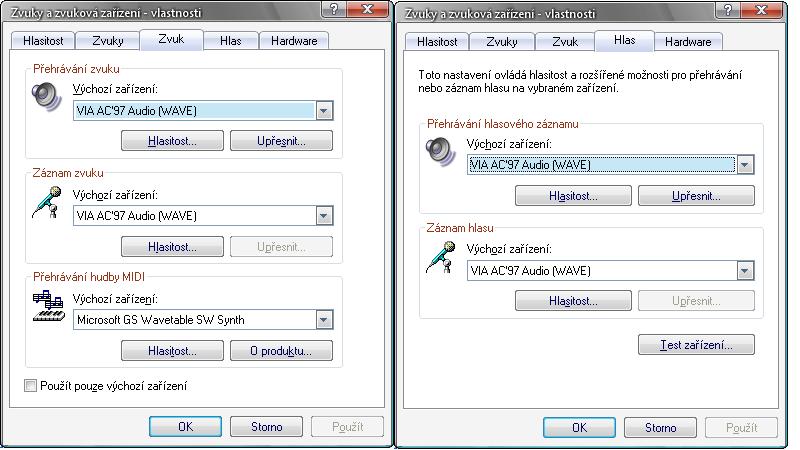Screen dimensions: 800x450
Task: Switch to Hardware tab in the Hlas tab dialog
Action: tap(688, 42)
